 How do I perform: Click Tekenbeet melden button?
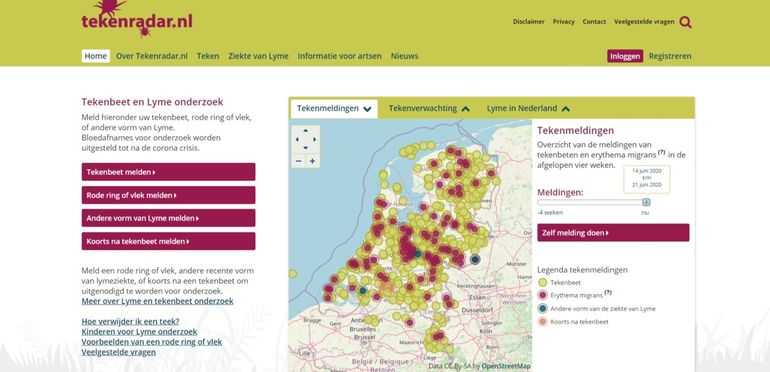point(168,172)
